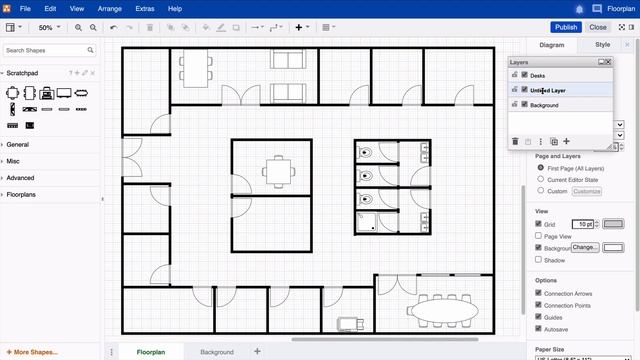Open the comments icon in title bar
This screenshot has width=640, height=360.
(x=597, y=9)
